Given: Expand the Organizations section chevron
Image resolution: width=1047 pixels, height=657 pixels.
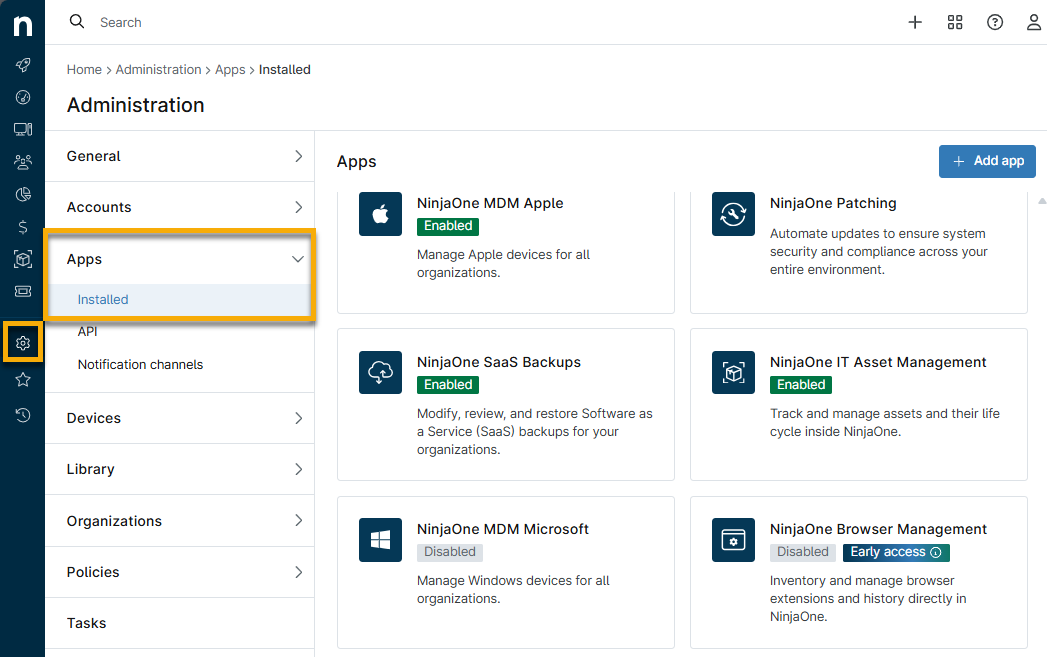Looking at the screenshot, I should pos(298,520).
